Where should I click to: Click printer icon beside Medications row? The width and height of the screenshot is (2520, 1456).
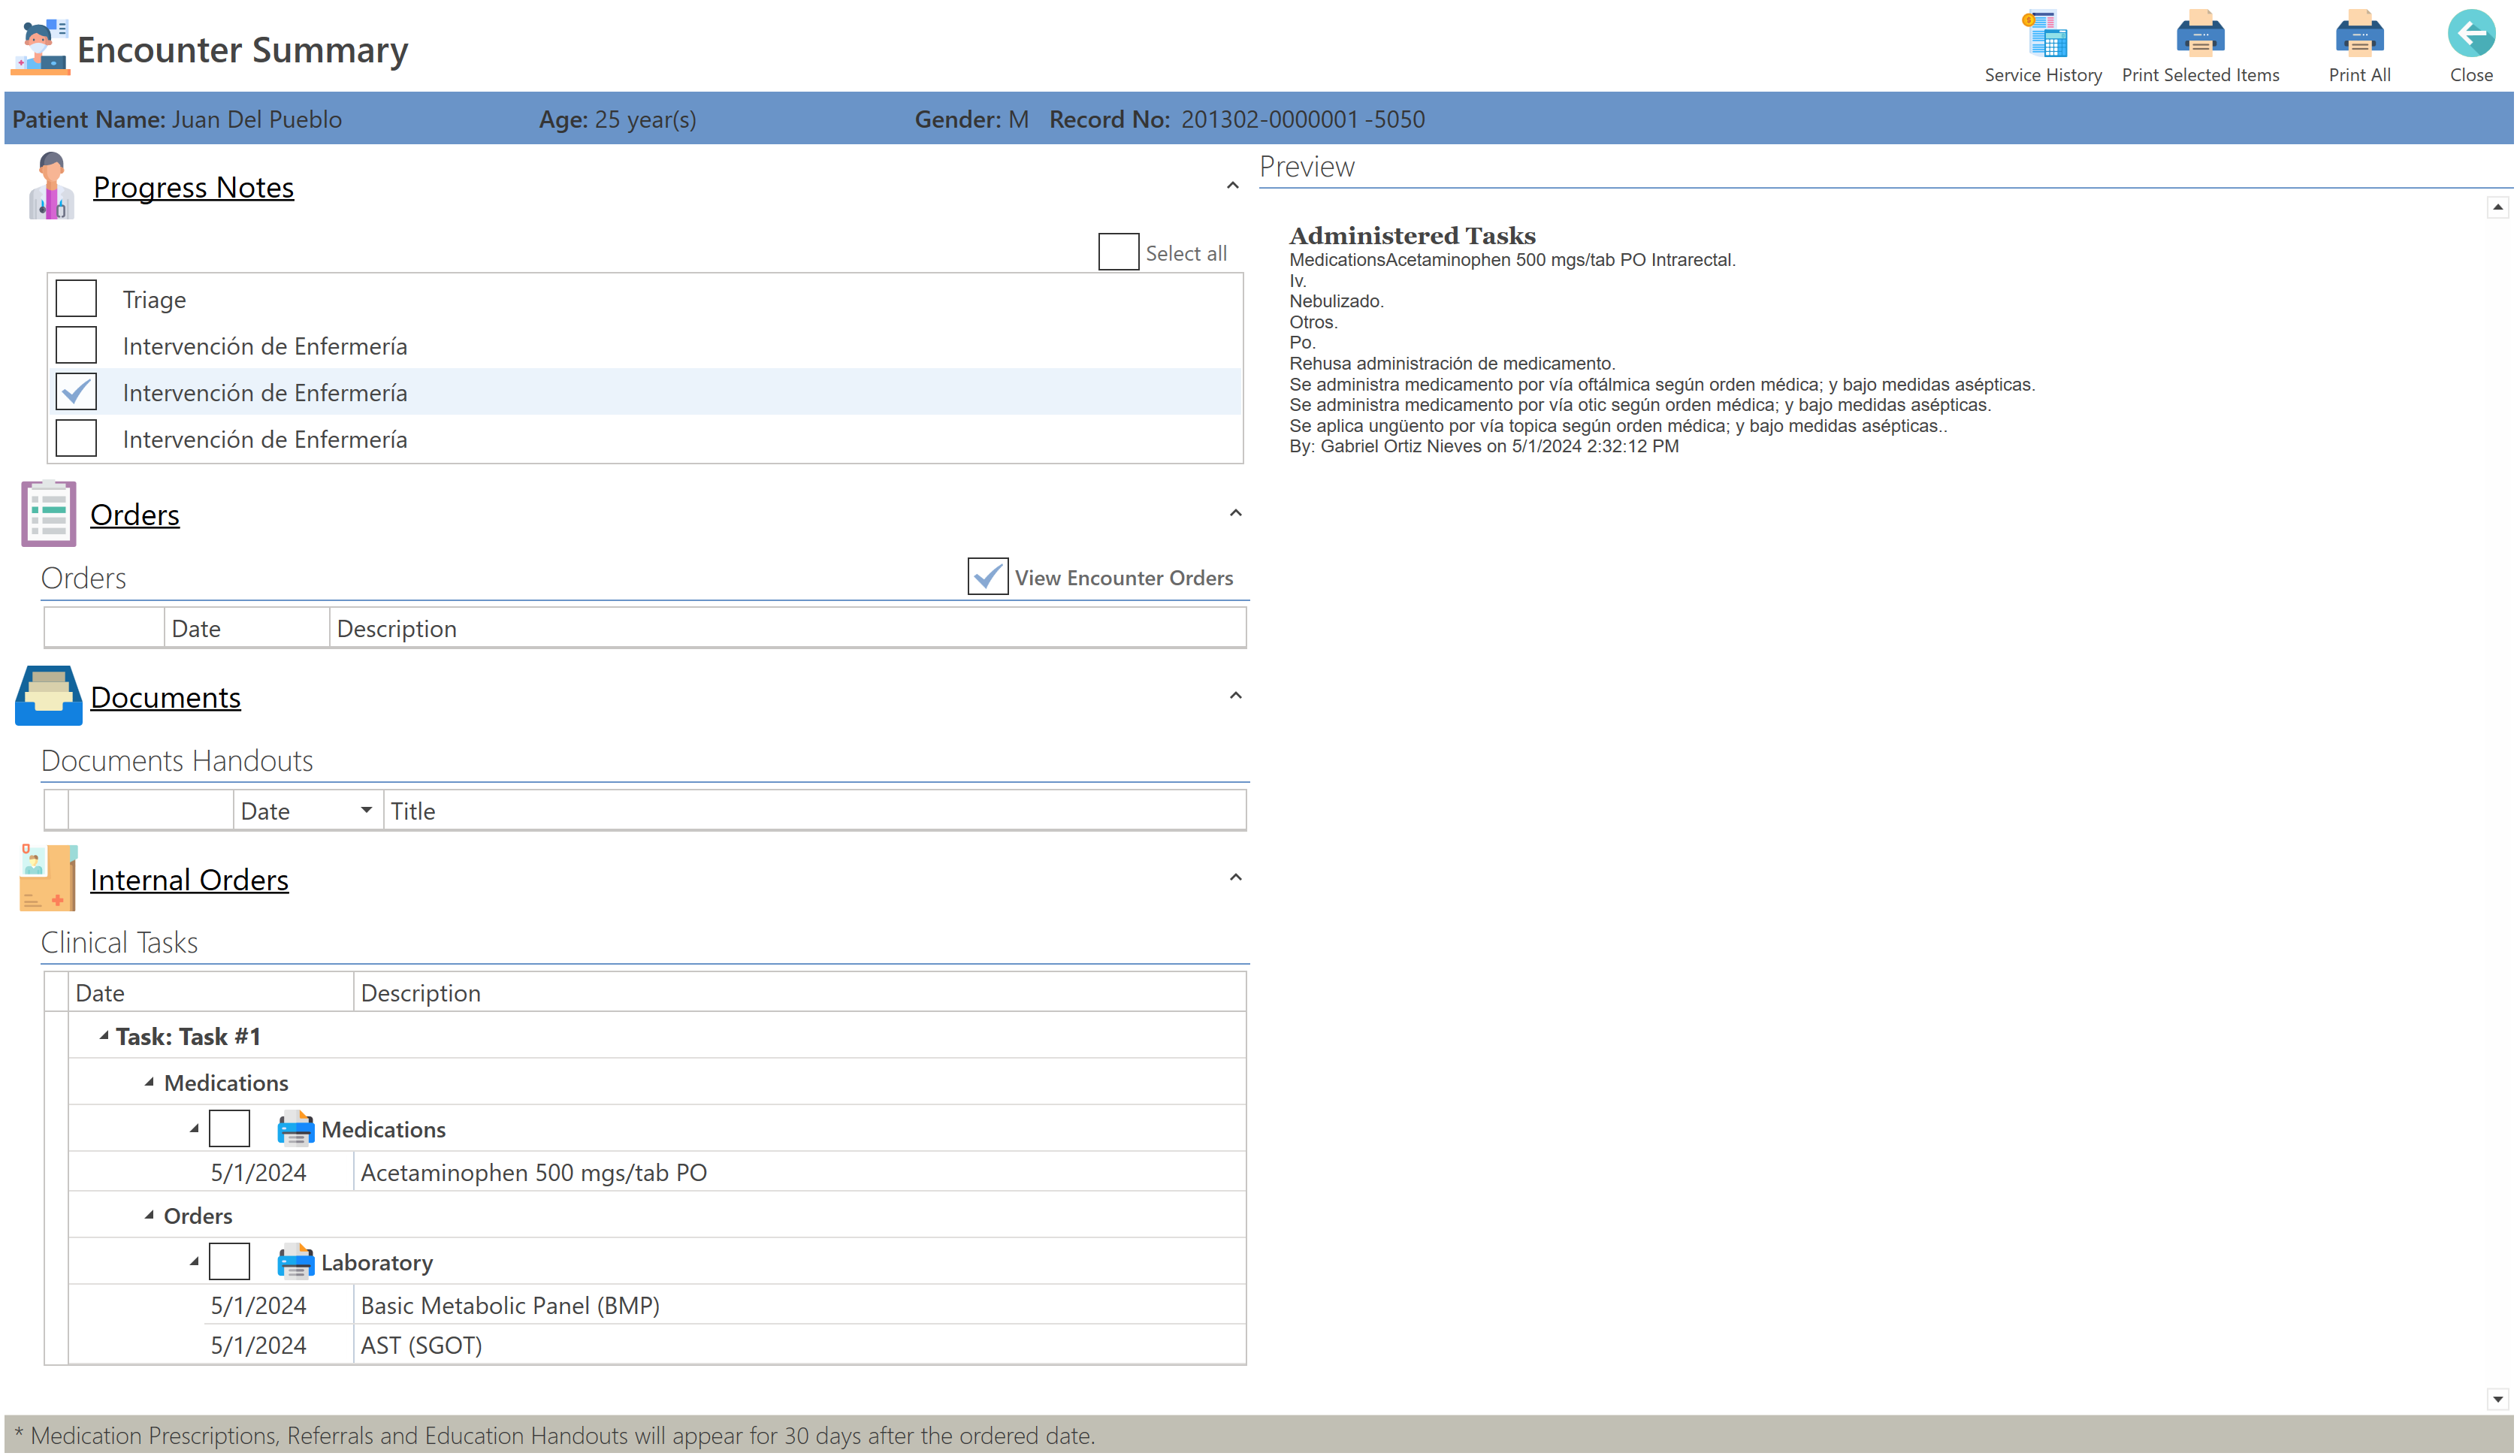(x=296, y=1131)
